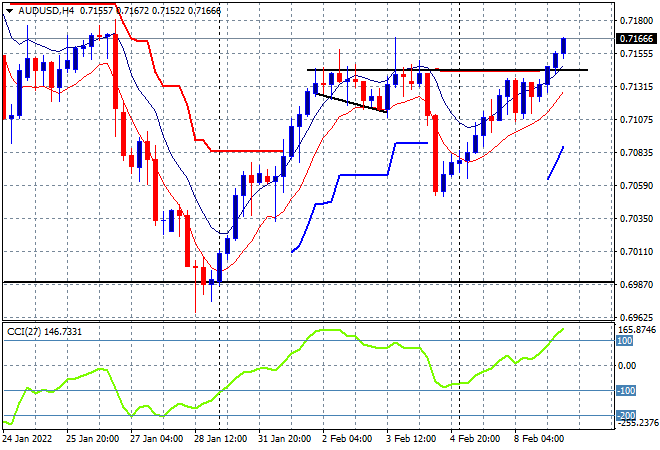The height and width of the screenshot is (450, 660).
Task: Click the 24 Jan 2022 date label
Action: [27, 439]
